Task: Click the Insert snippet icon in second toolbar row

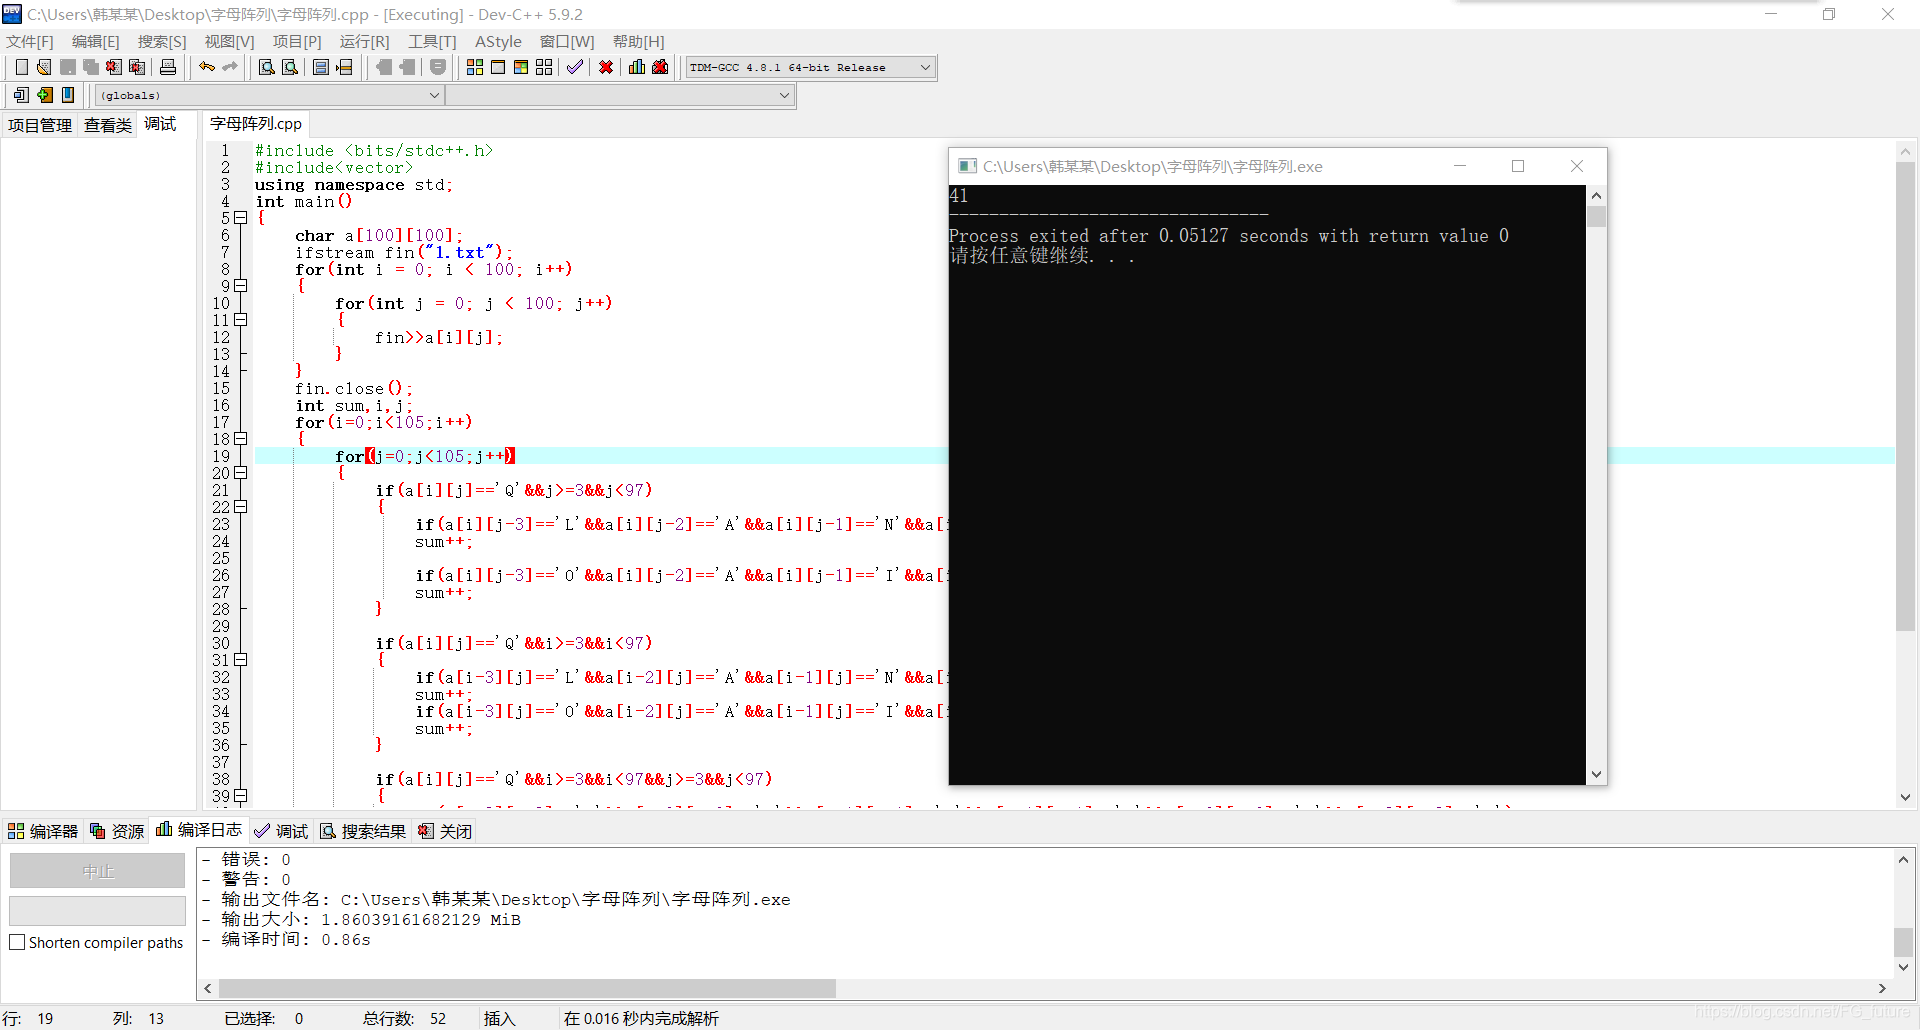Action: (x=21, y=95)
